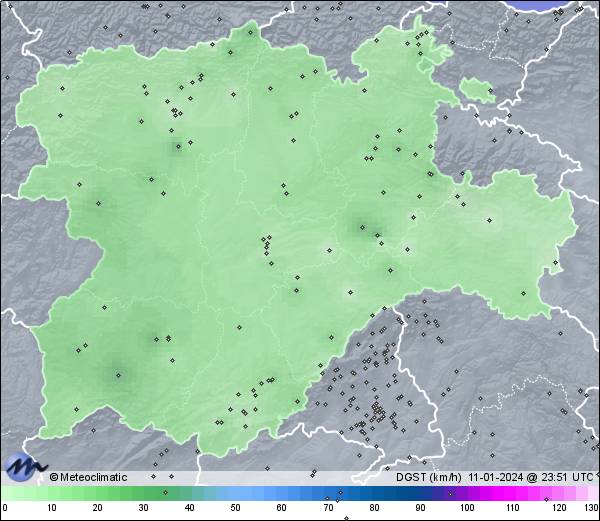Click the scale label 10
600x521 pixels.
click(x=52, y=508)
